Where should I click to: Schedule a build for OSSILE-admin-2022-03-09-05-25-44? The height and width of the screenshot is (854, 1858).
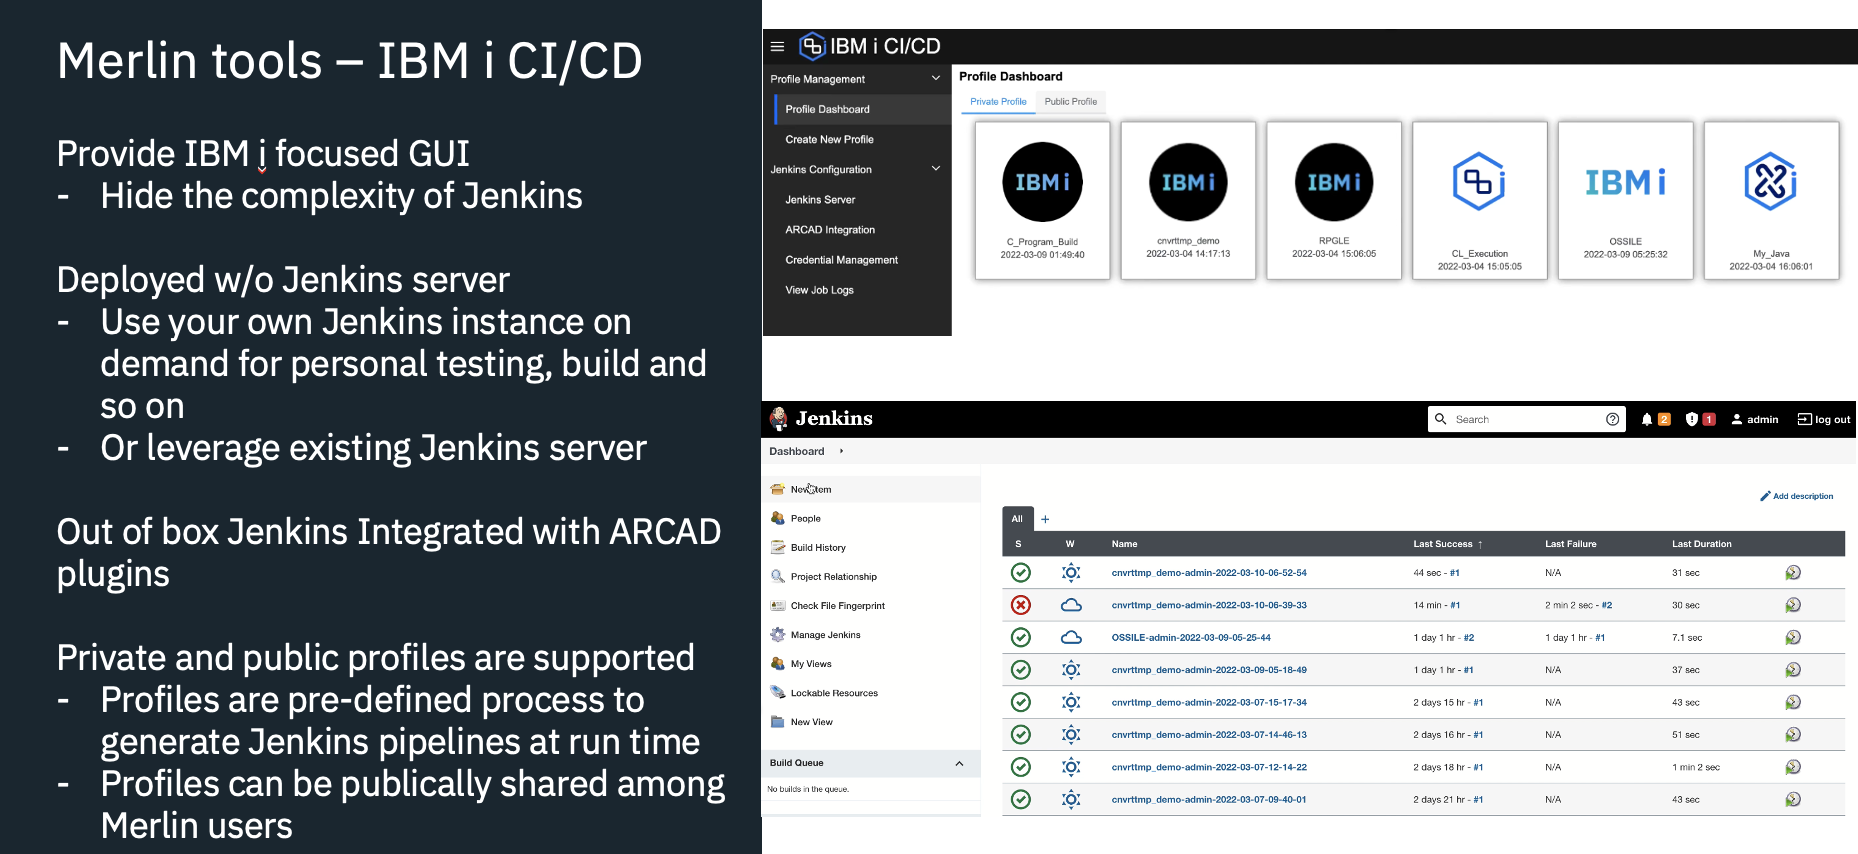(x=1793, y=637)
